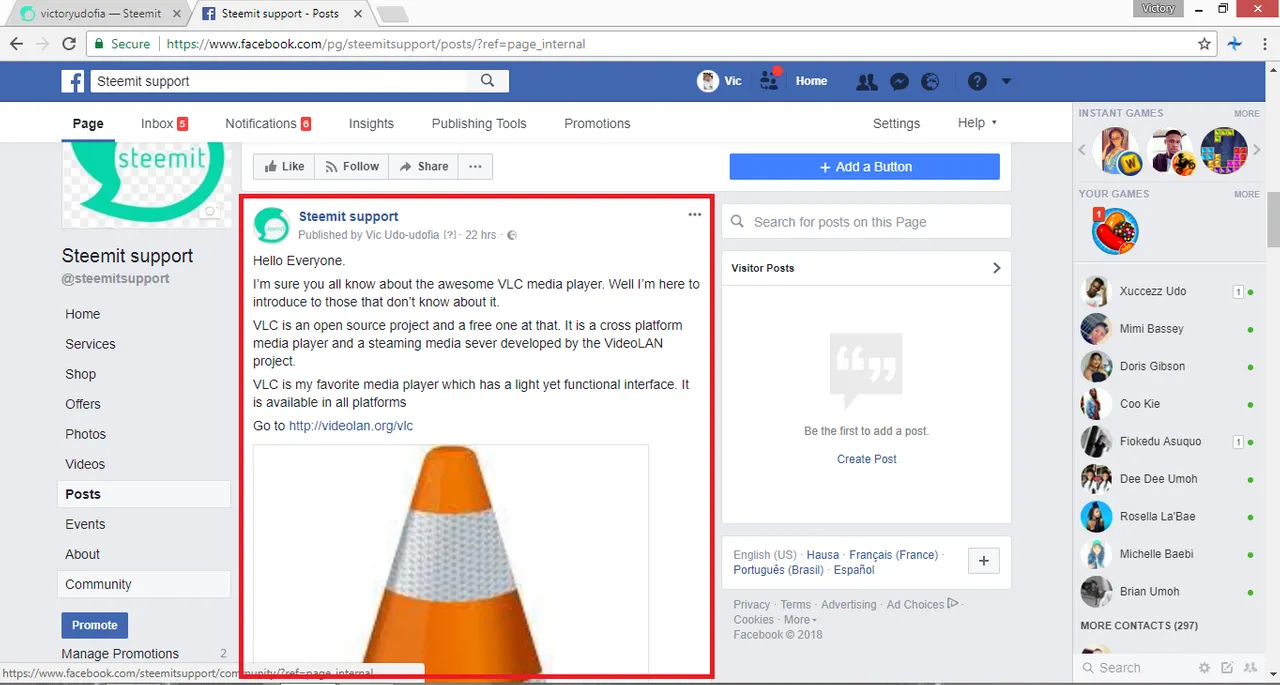Open the friend requests icon

pyautogui.click(x=866, y=82)
